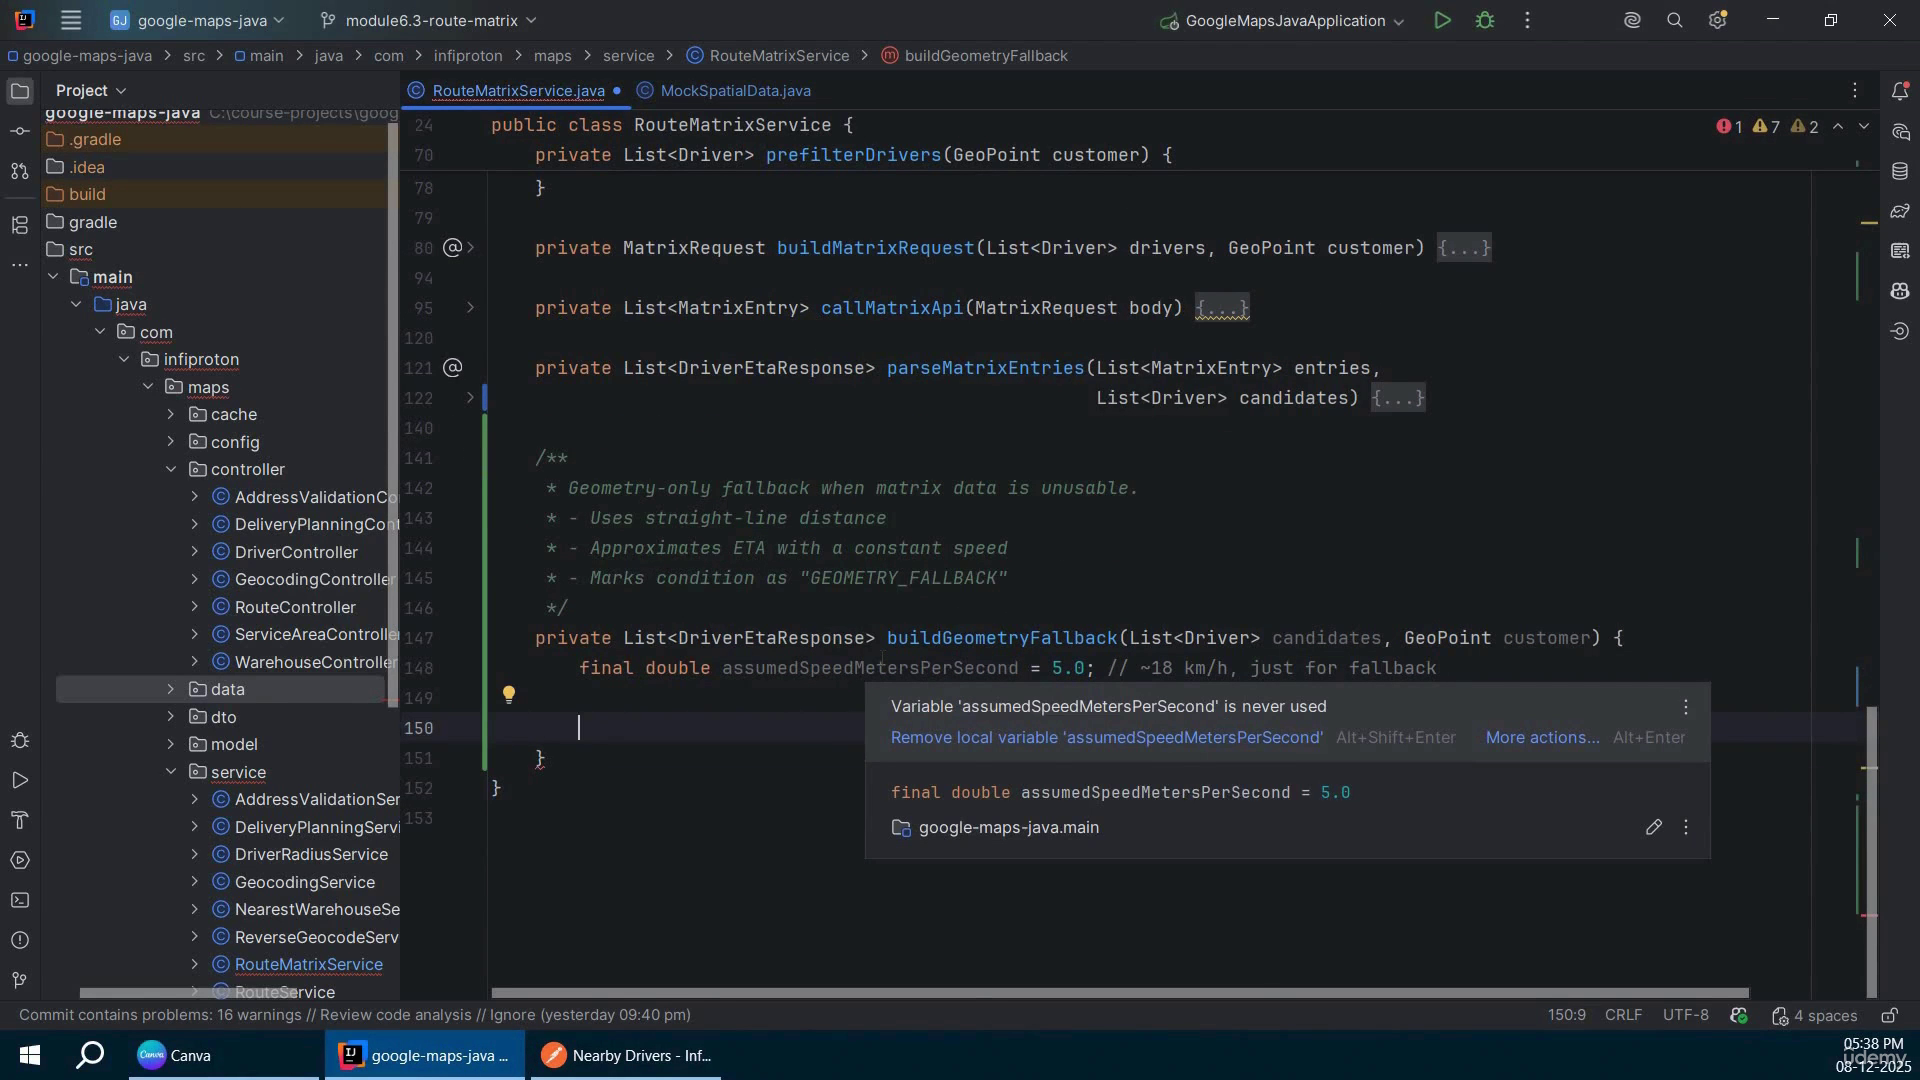The image size is (1920, 1080).
Task: Click More actions link in tooltip
Action: click(x=1542, y=738)
